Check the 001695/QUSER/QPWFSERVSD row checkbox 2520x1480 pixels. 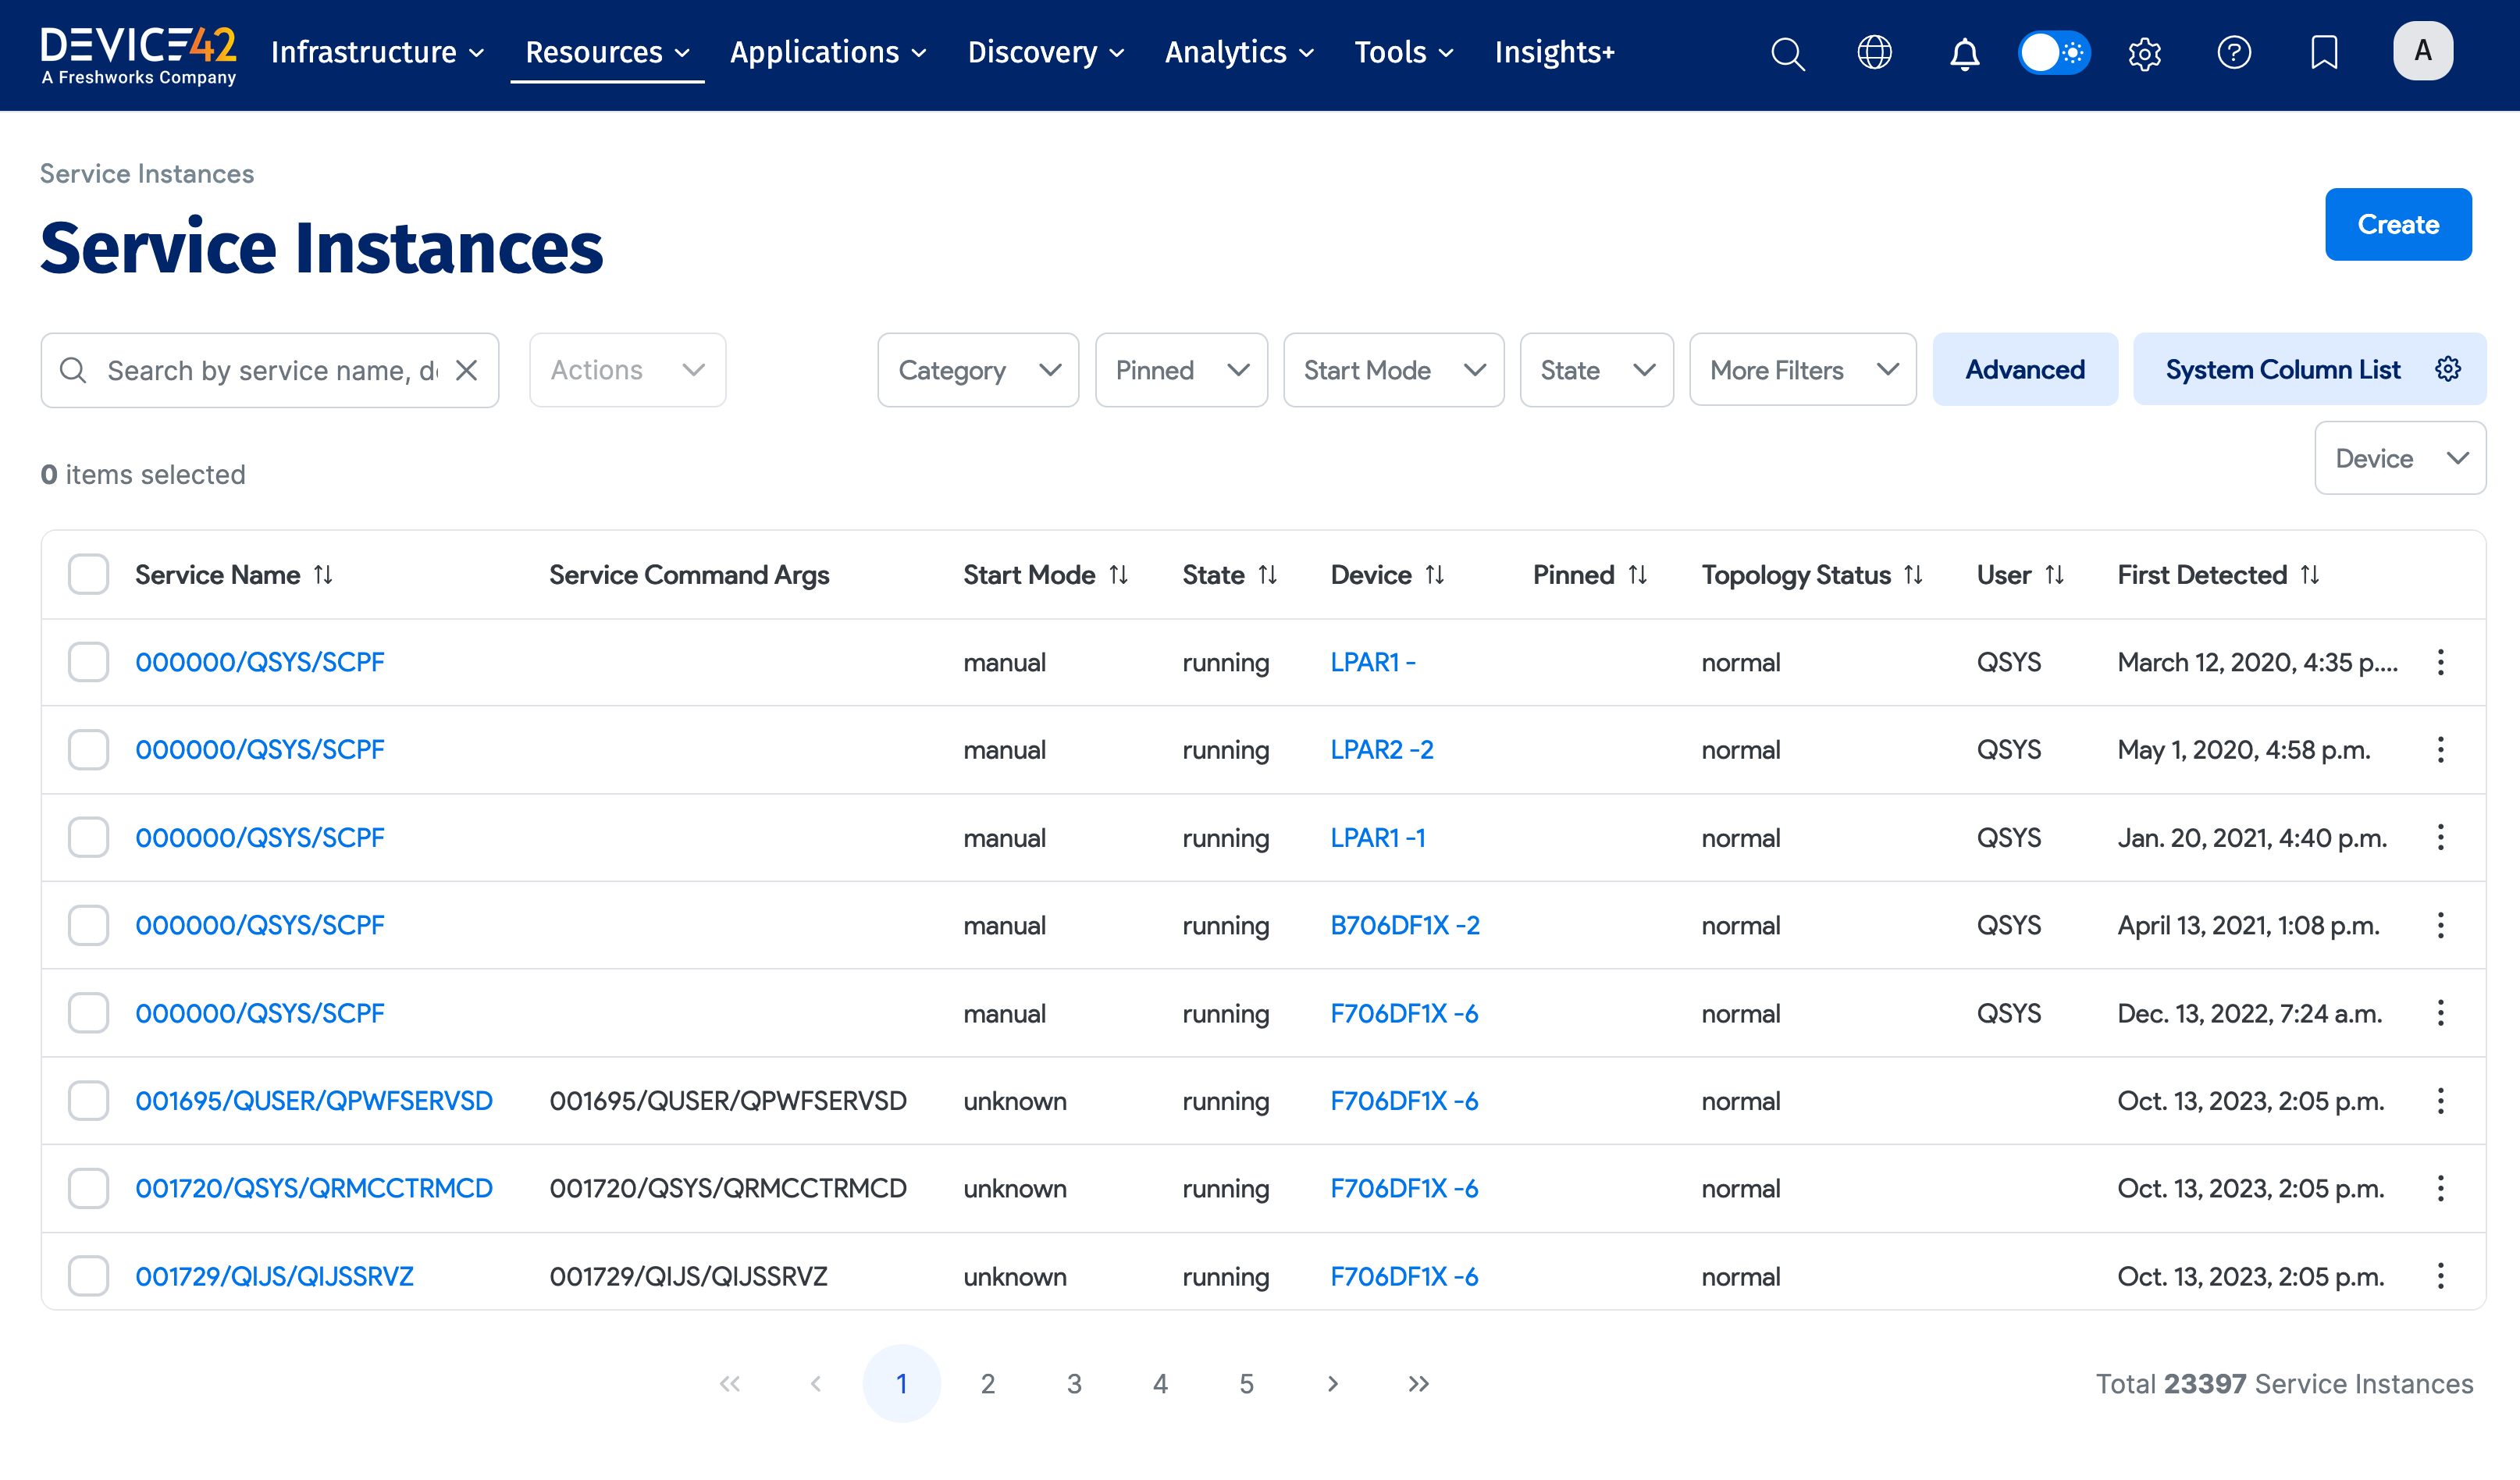88,1100
